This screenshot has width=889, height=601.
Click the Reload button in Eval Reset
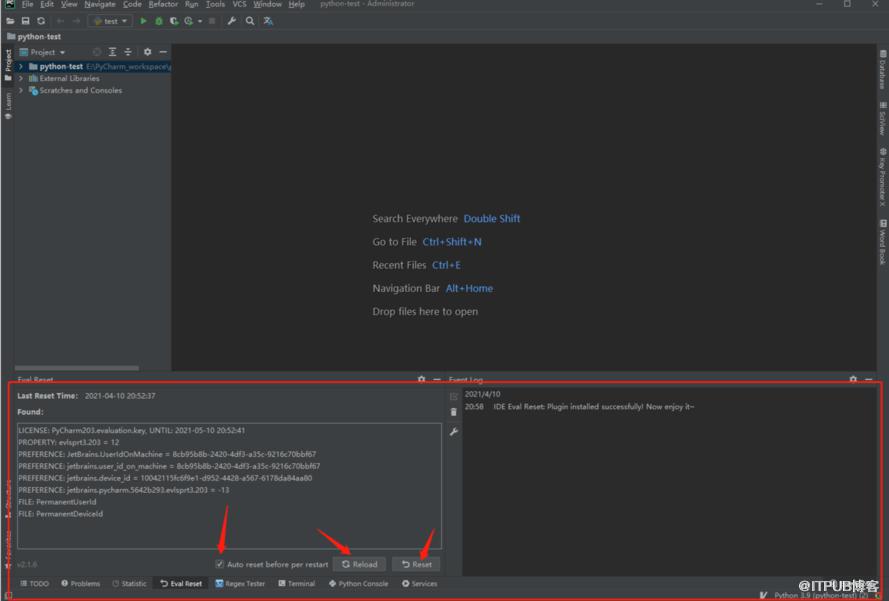coord(359,564)
